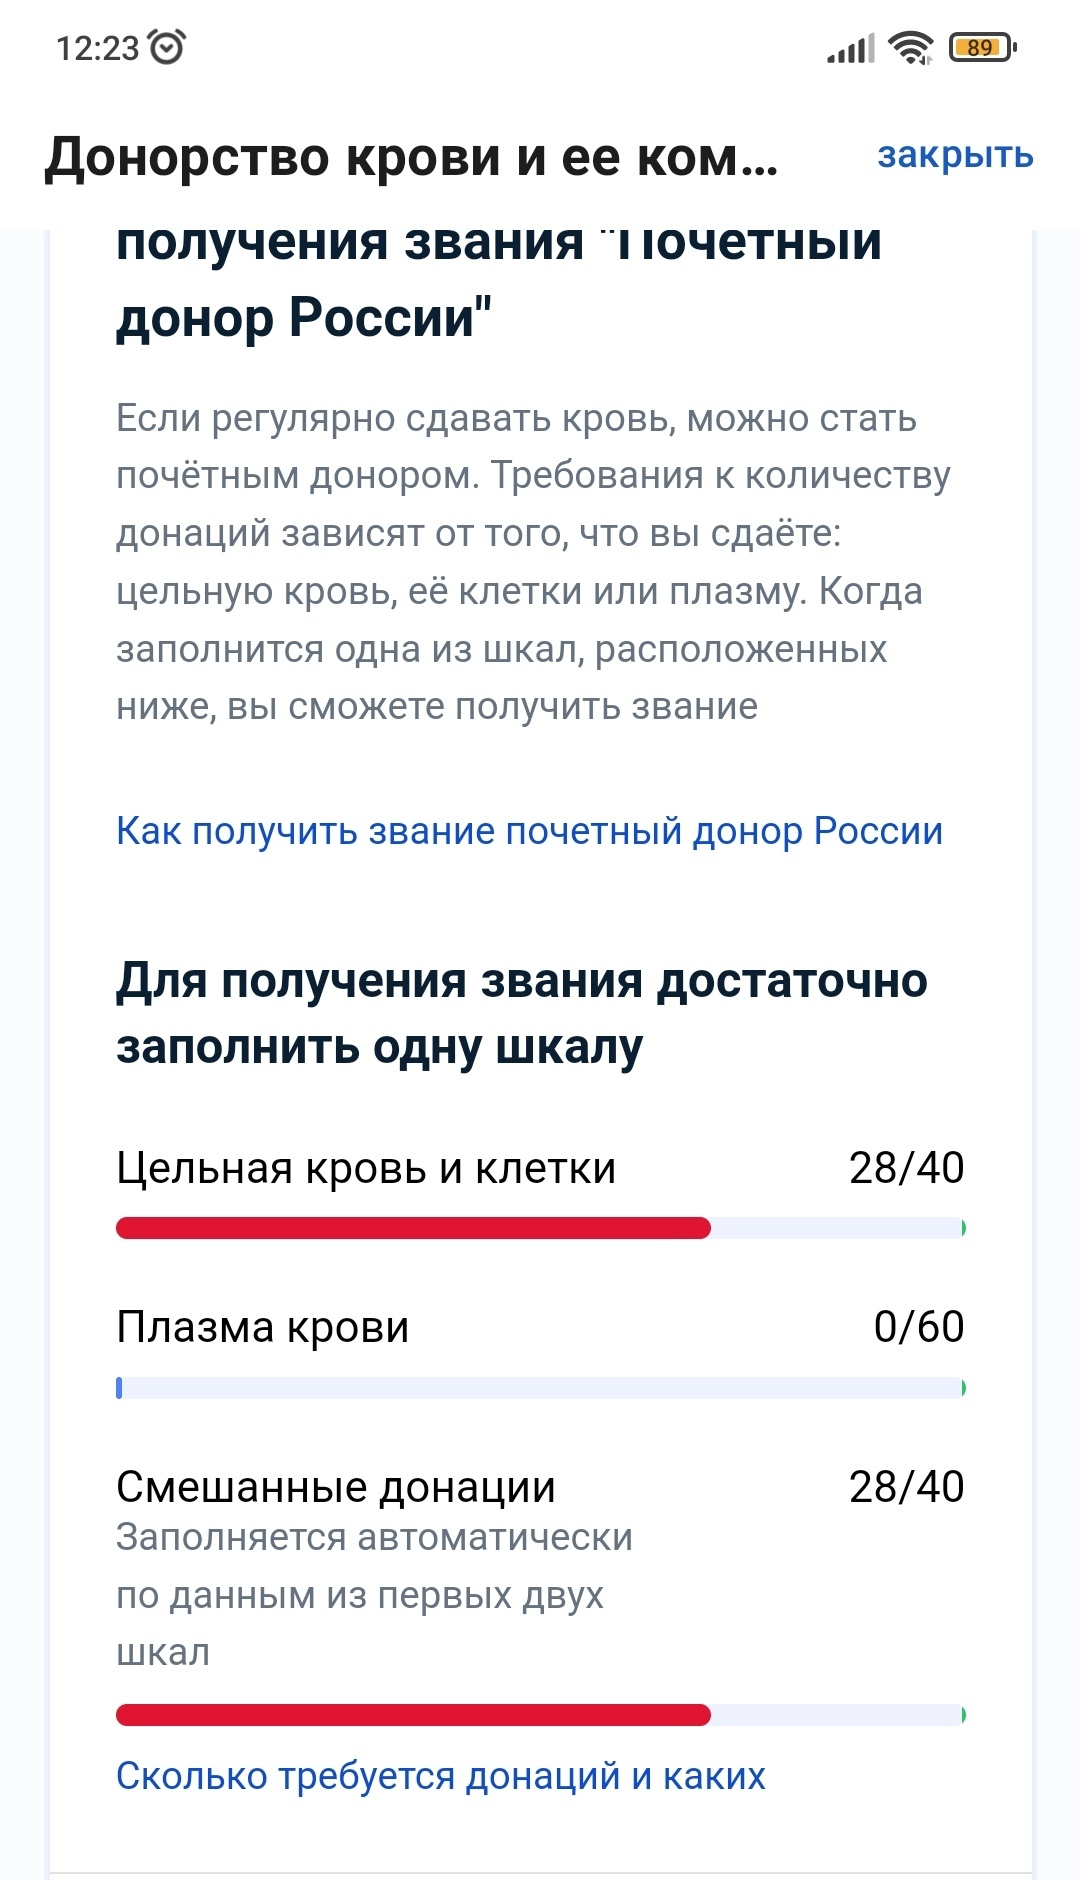Tap the alarm clock status icon

(x=166, y=47)
